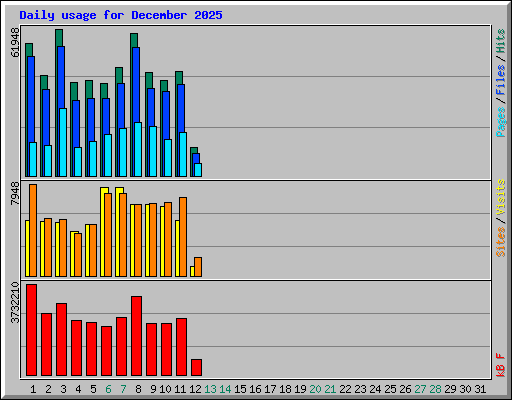Screen dimensions: 512x400
Task: Click day label 10 on the axis
Action: (x=165, y=389)
